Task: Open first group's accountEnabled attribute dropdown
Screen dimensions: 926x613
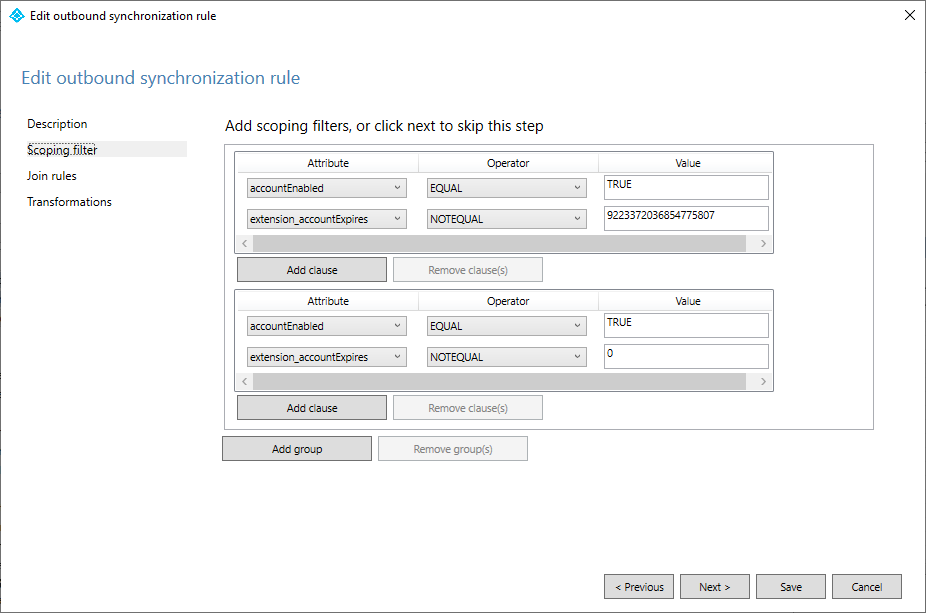Action: click(326, 188)
